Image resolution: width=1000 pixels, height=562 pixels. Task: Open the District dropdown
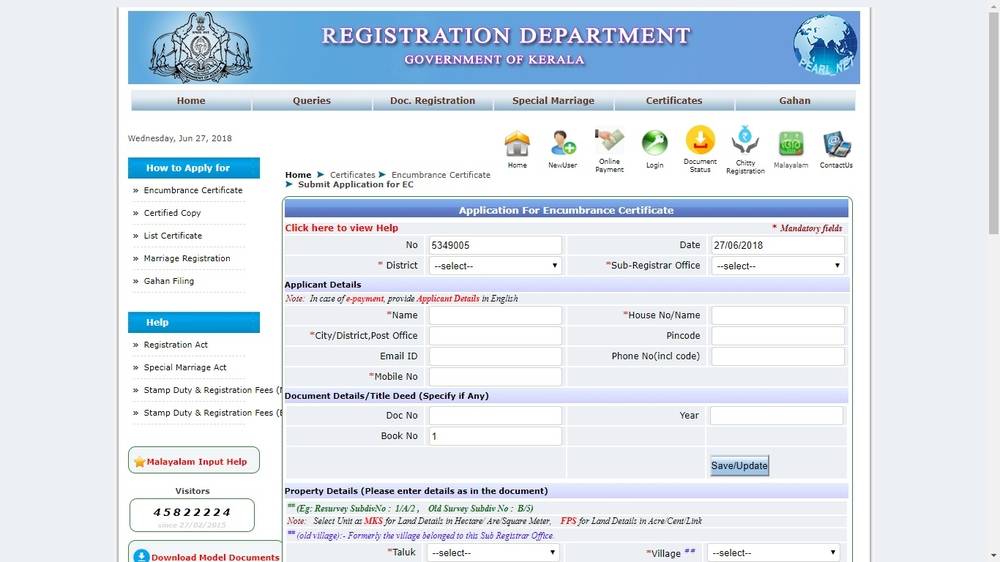495,266
